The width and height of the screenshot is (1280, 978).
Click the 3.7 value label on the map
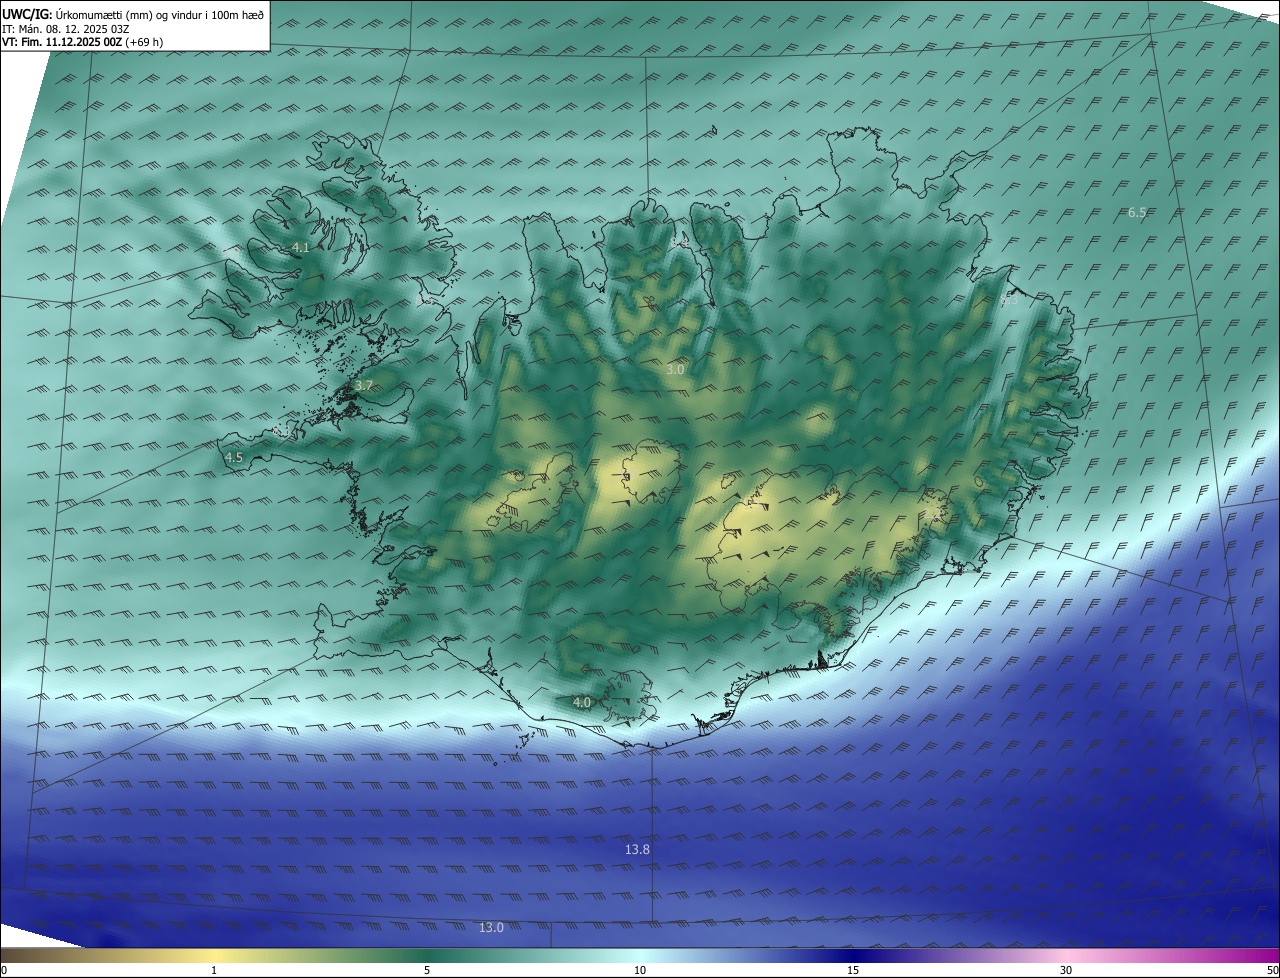point(364,385)
